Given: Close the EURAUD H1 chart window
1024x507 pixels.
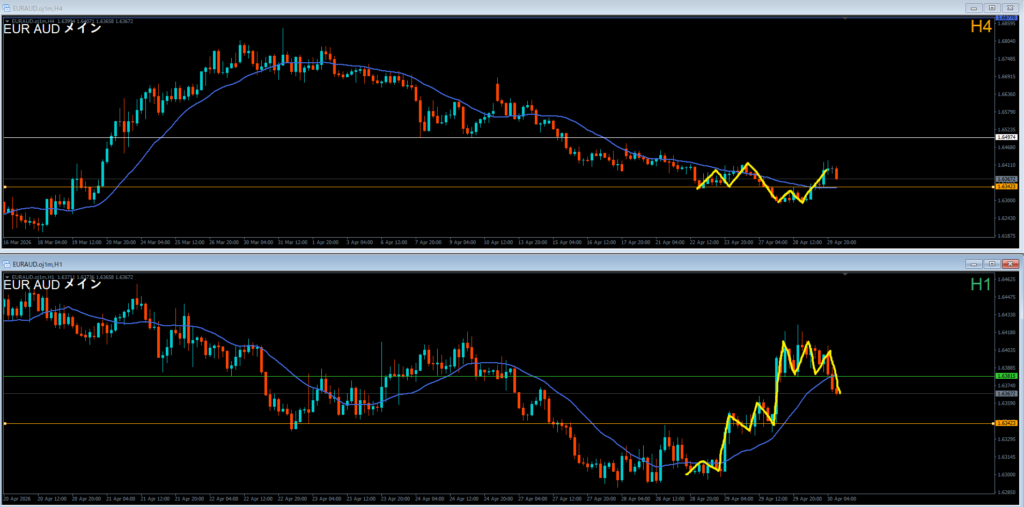Looking at the screenshot, I should pos(1009,263).
